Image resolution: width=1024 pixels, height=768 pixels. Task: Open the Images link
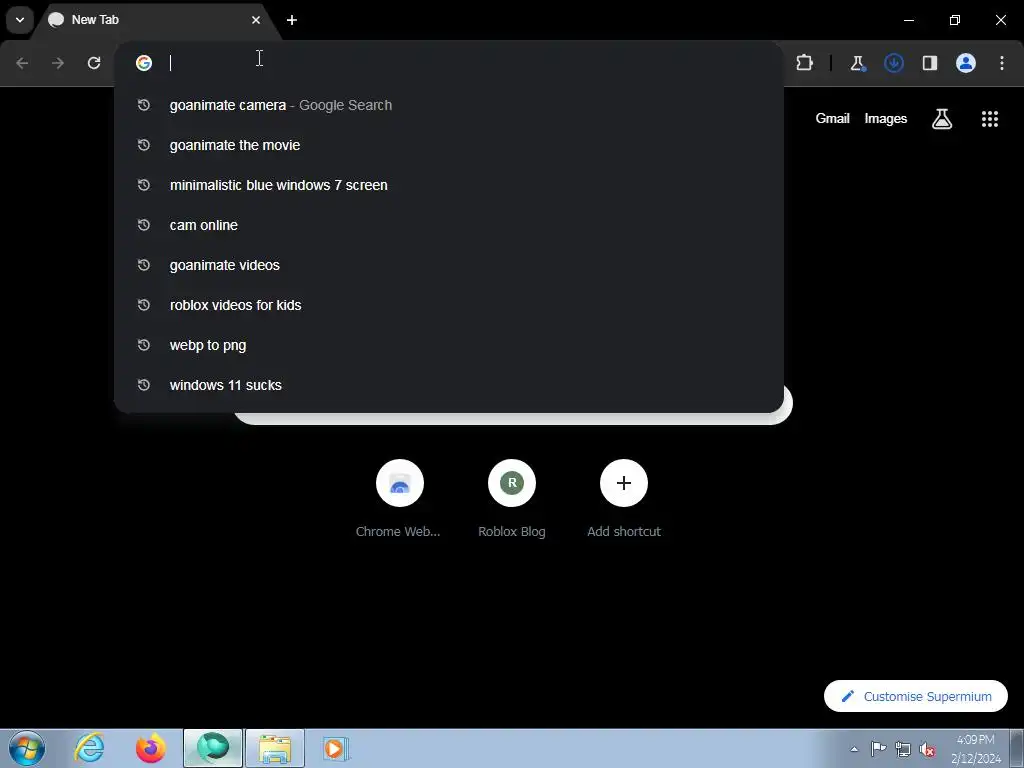tap(886, 118)
